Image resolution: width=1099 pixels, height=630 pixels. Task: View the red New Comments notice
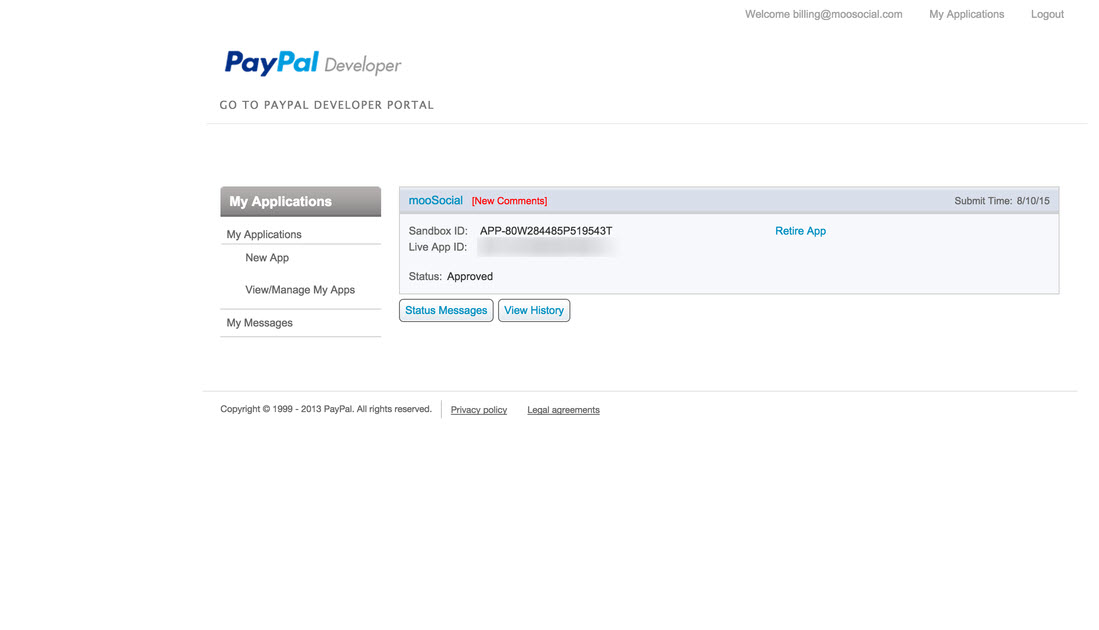coord(509,201)
